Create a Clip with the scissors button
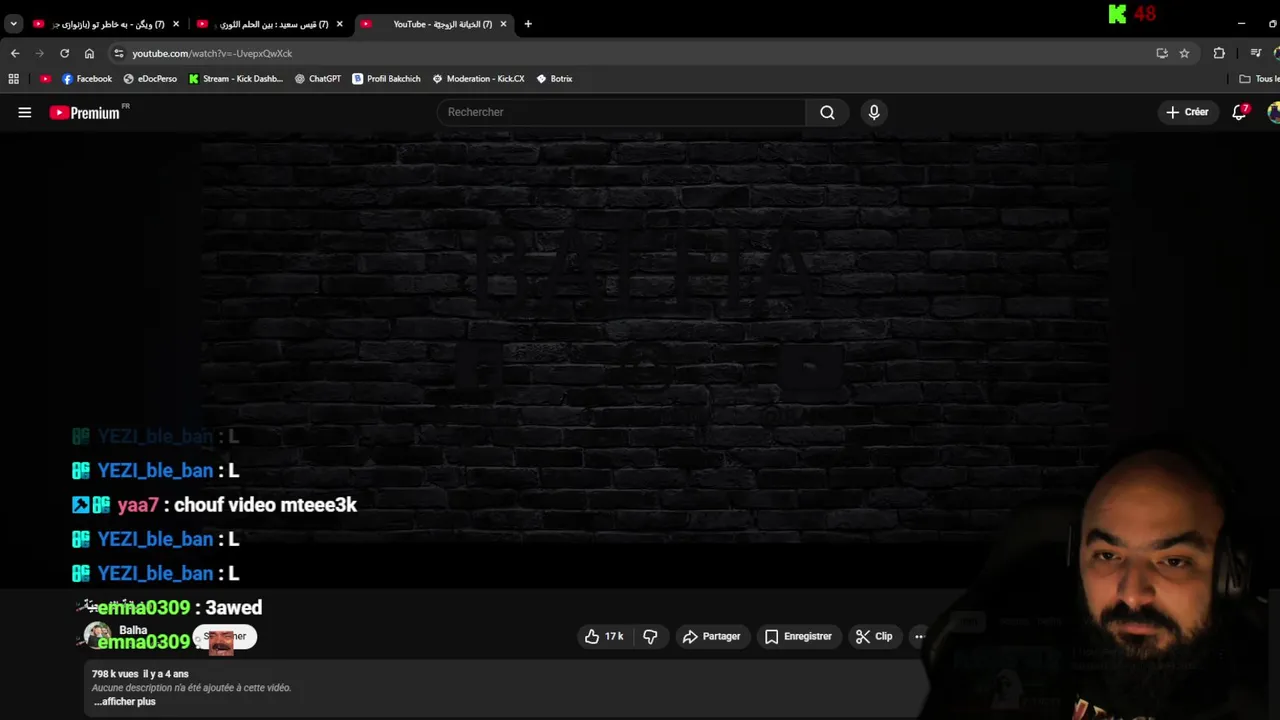1280x720 pixels. click(x=874, y=636)
